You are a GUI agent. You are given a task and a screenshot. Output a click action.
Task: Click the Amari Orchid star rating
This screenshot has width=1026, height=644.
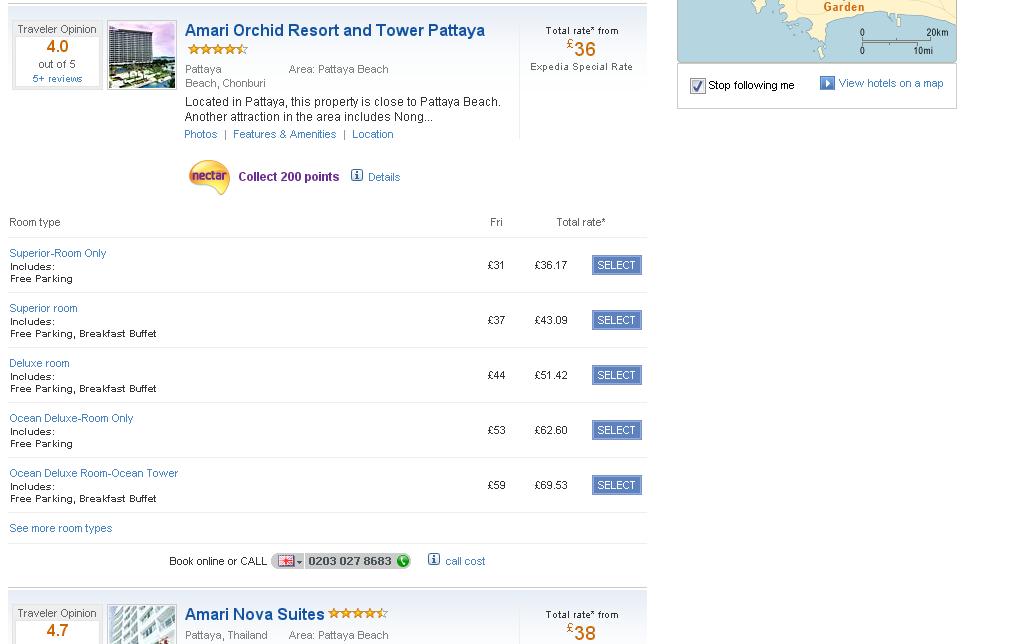tap(218, 49)
